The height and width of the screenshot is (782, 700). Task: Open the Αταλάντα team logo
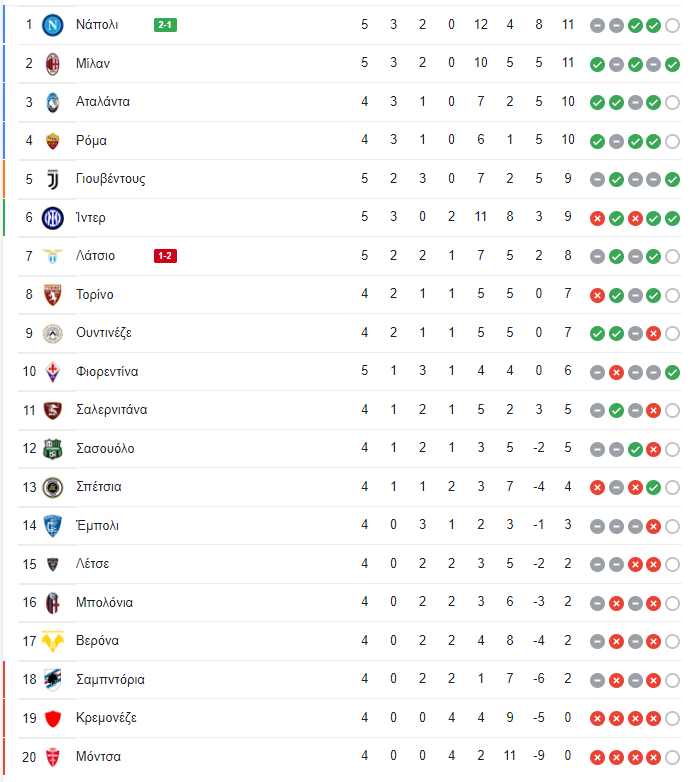pyautogui.click(x=53, y=102)
